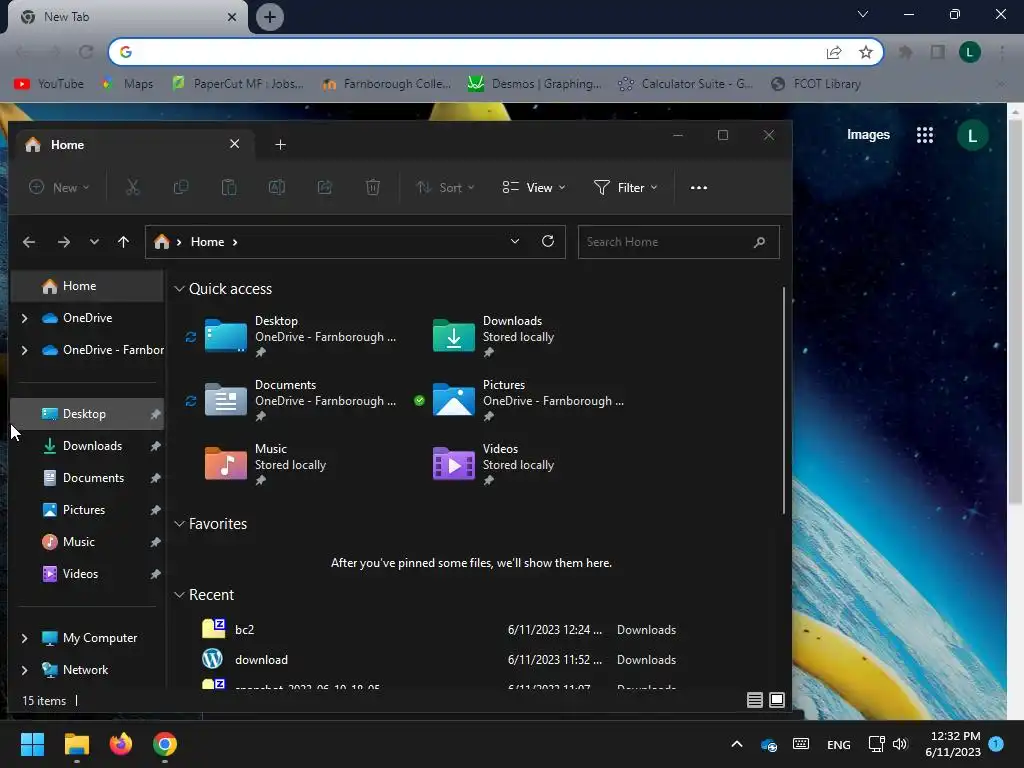
Task: Select Downloads in navigation pane
Action: tap(88, 446)
